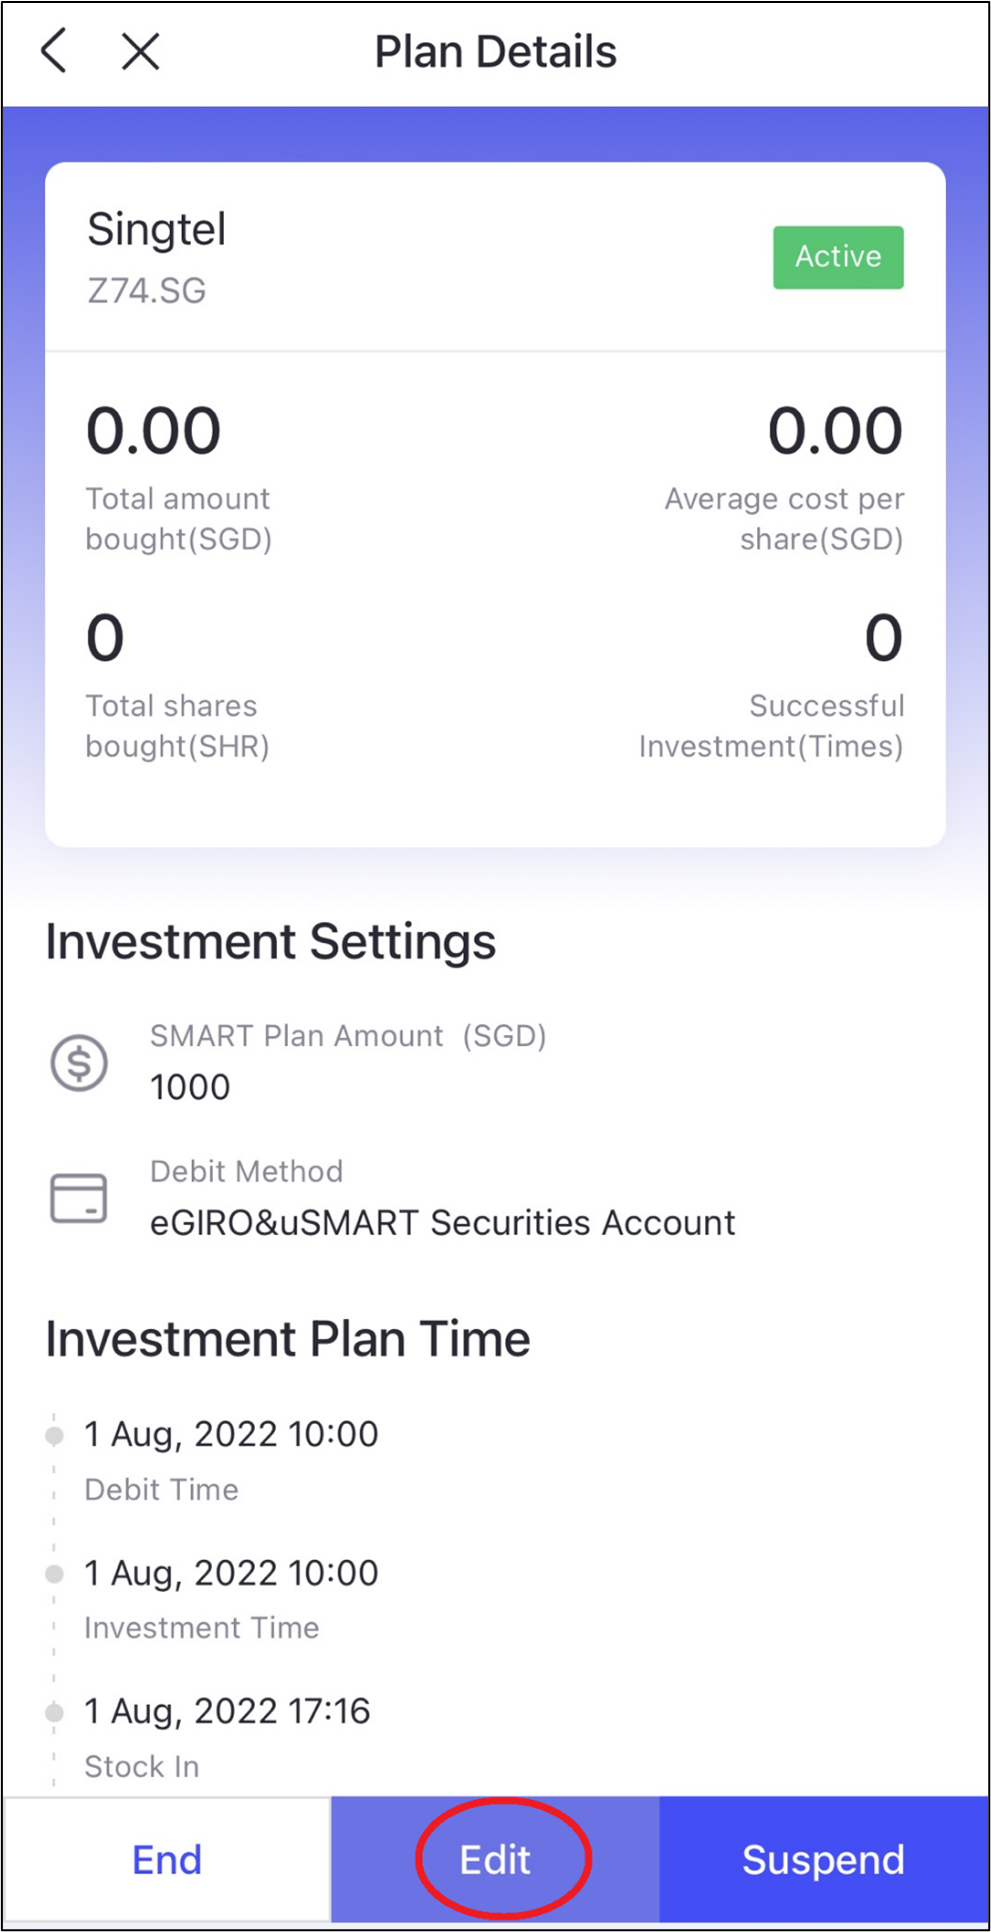Click the dollar sign plan amount icon
The width and height of the screenshot is (991, 1932).
click(79, 1063)
